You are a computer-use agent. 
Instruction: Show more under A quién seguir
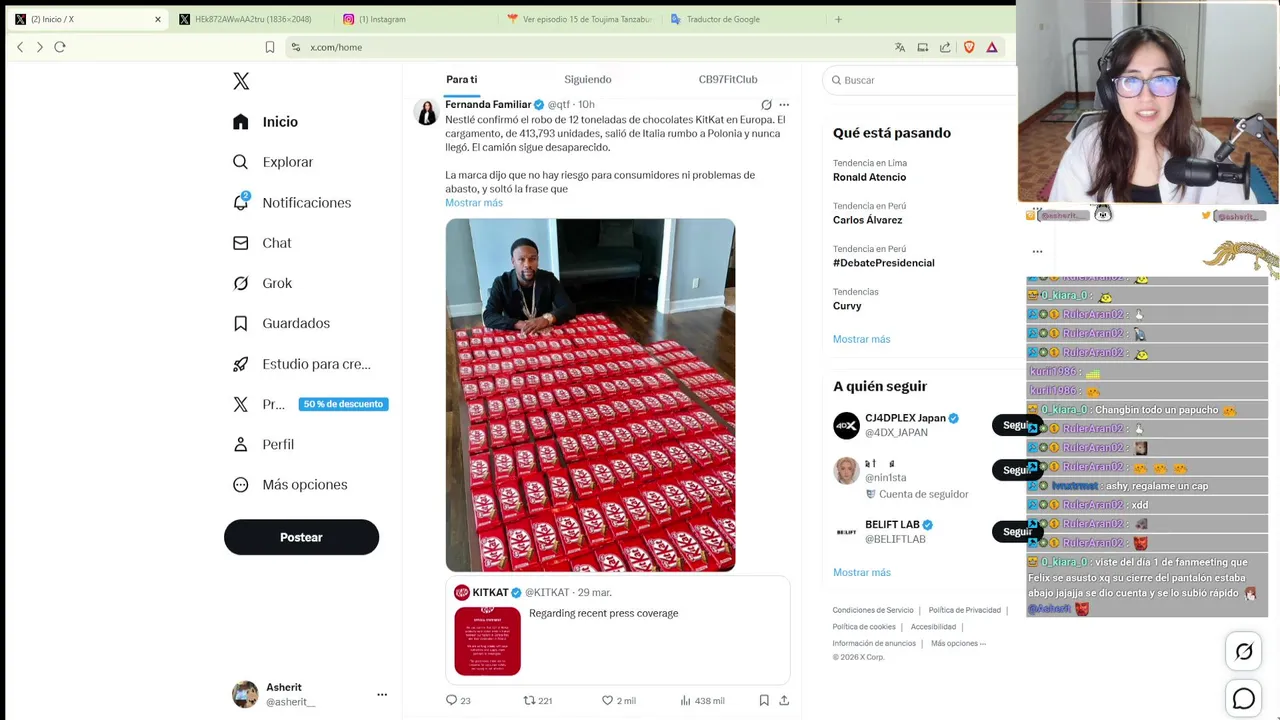[861, 572]
